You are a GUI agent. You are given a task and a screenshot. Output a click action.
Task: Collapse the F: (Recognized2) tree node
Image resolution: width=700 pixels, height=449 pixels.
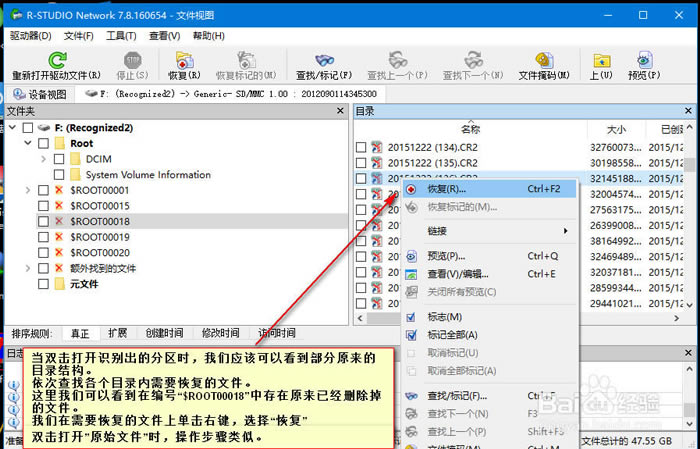pos(11,129)
